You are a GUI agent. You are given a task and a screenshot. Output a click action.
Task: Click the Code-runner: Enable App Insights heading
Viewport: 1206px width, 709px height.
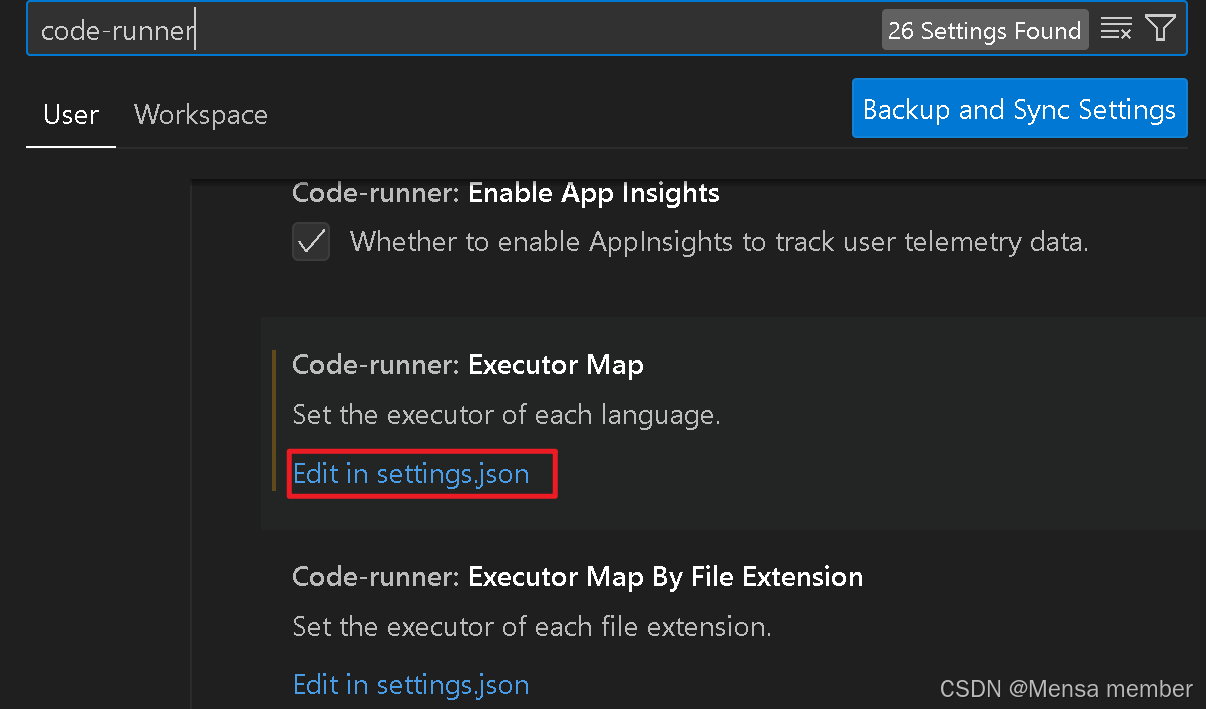click(x=505, y=192)
